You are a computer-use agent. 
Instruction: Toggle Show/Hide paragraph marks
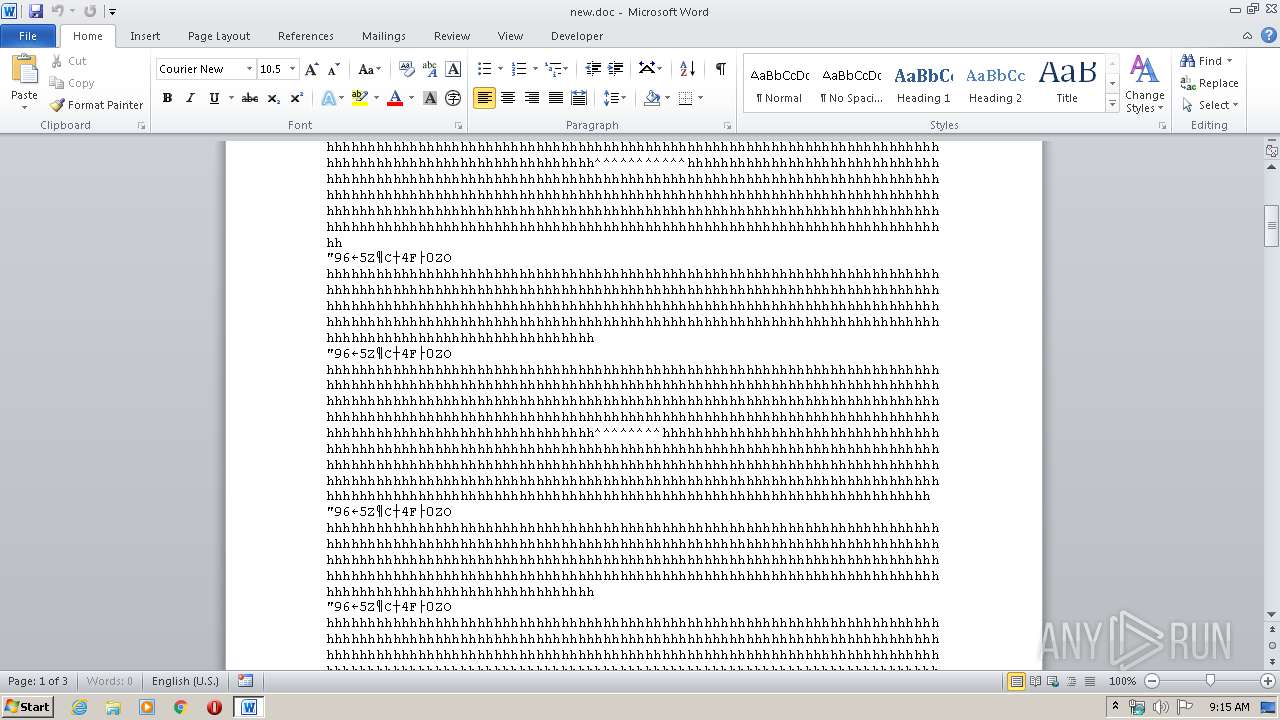coord(720,69)
